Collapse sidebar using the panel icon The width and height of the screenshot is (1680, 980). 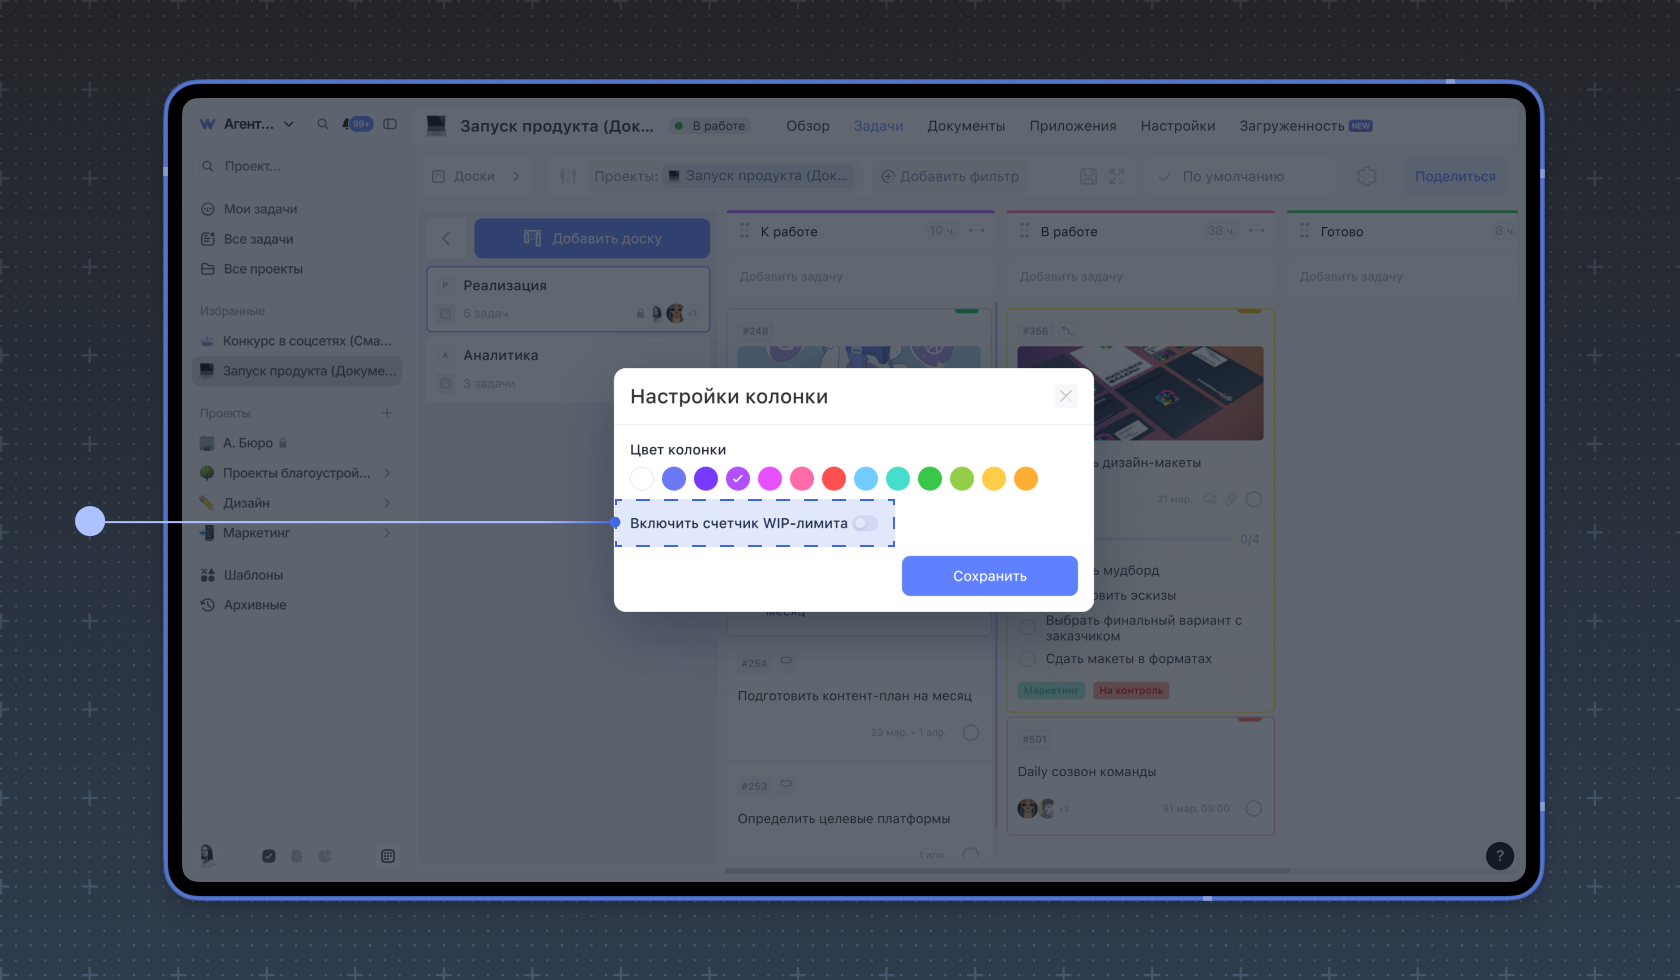click(x=390, y=124)
